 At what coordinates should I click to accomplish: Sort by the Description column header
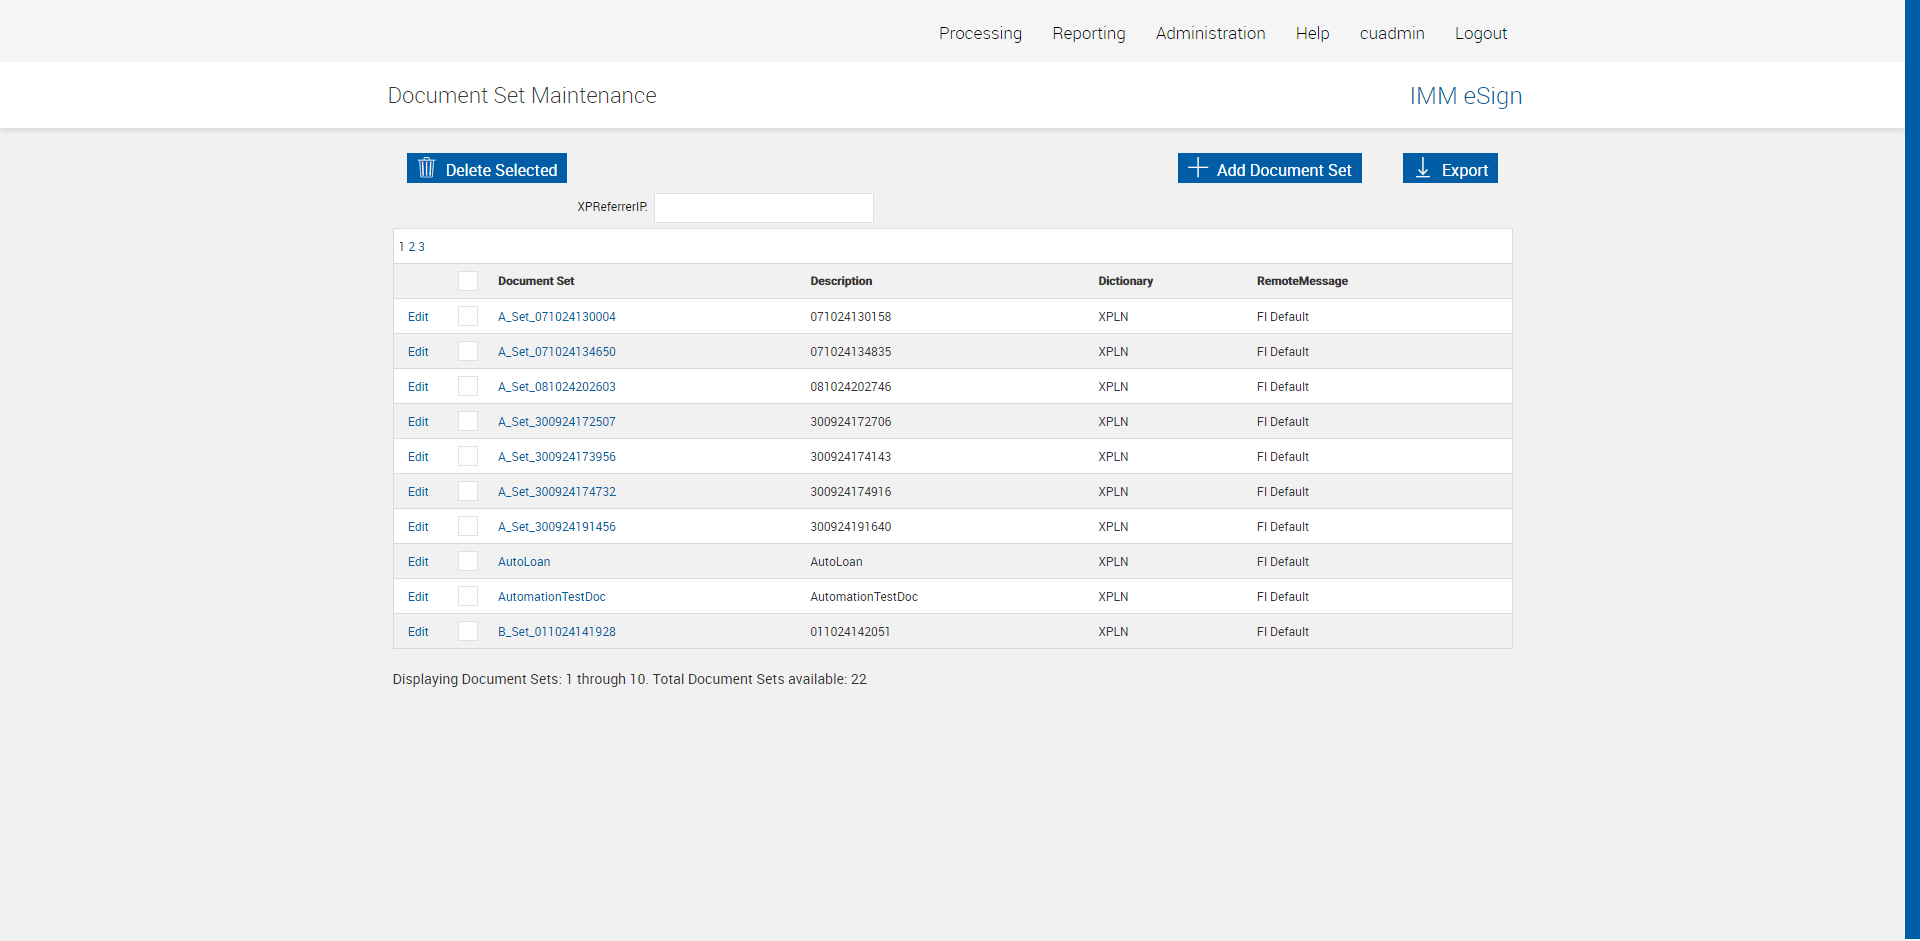[841, 281]
